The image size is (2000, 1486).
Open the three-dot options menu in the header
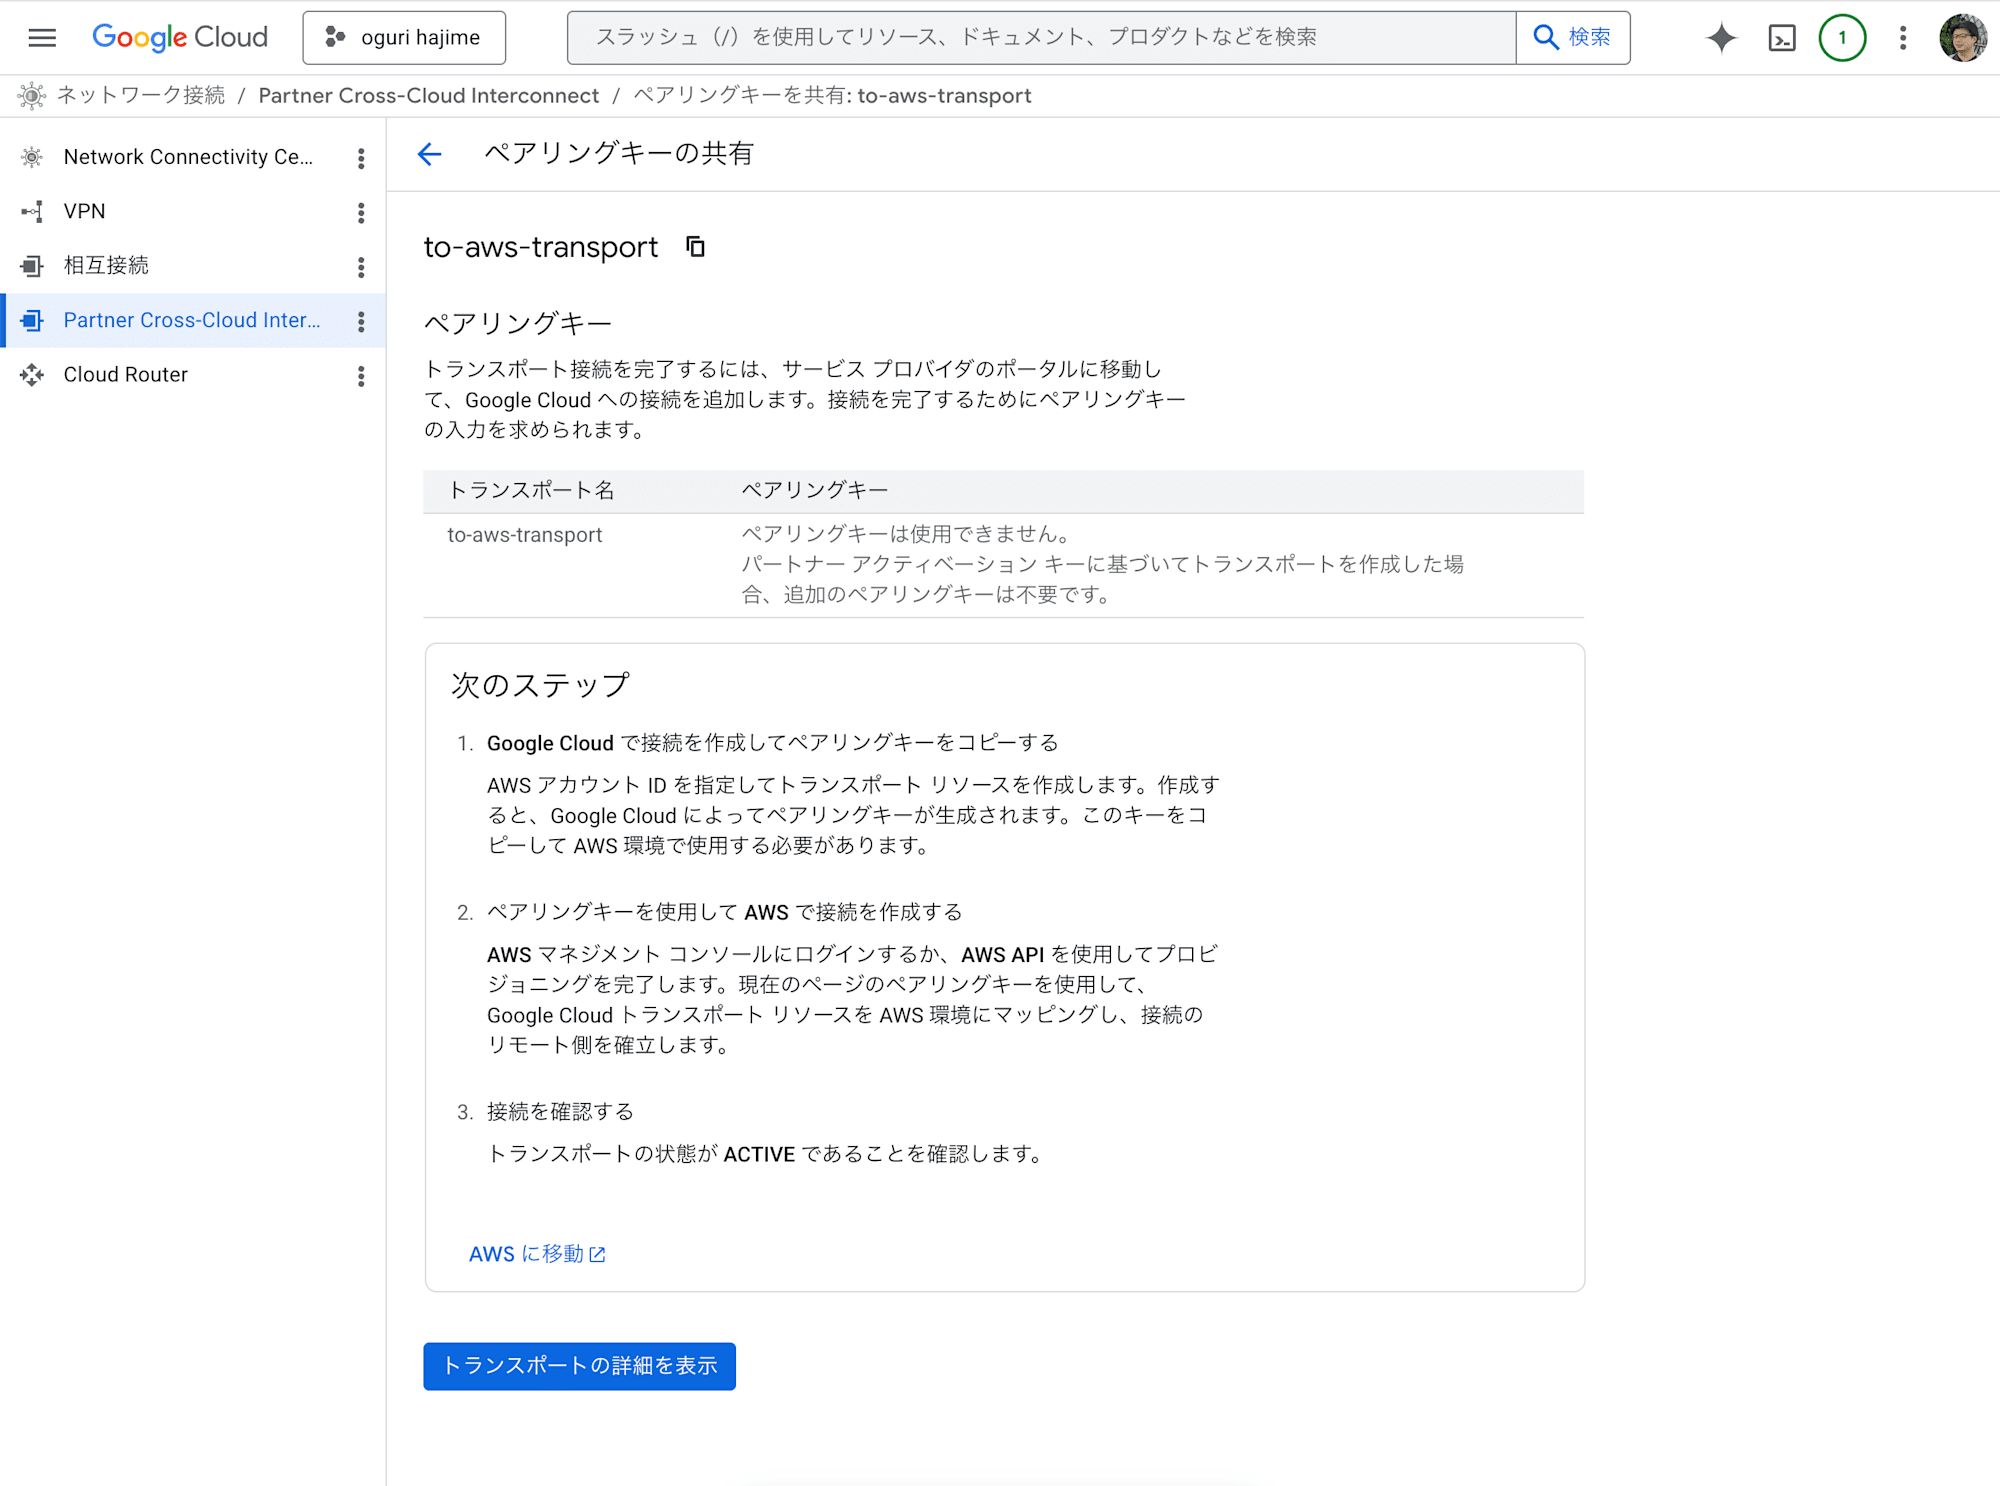[x=1902, y=37]
